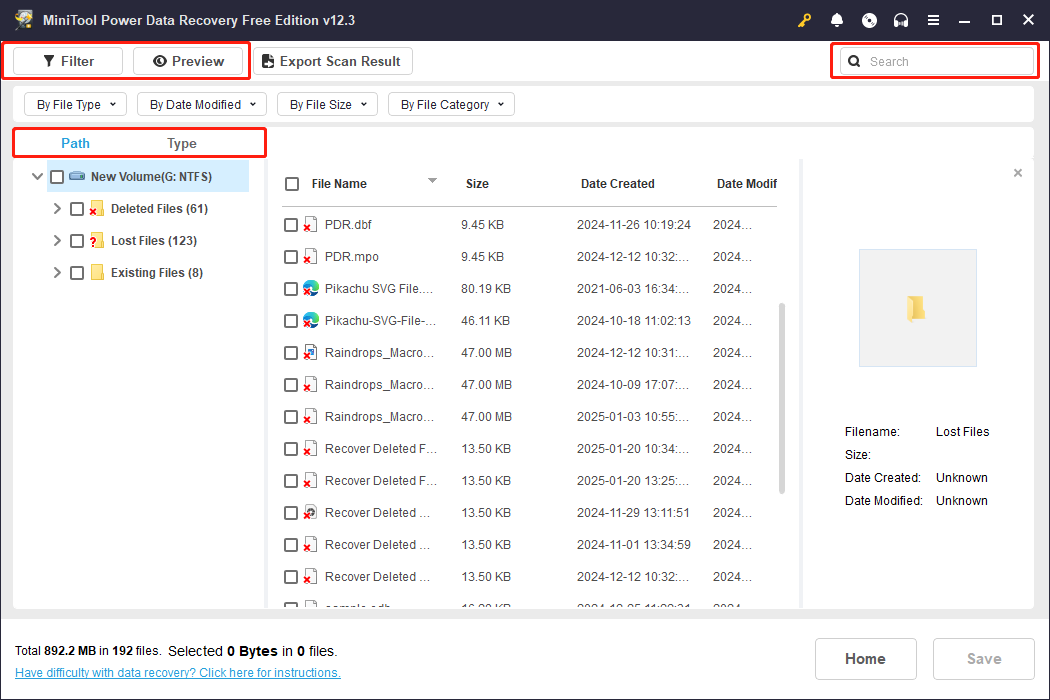1050x700 pixels.
Task: Click the key icon to register license
Action: pos(805,20)
